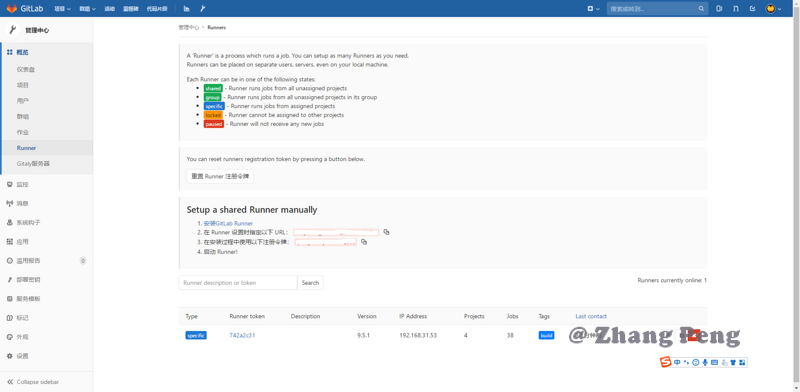Open the merge requests icon in top bar
The height and width of the screenshot is (392, 800).
pos(736,9)
